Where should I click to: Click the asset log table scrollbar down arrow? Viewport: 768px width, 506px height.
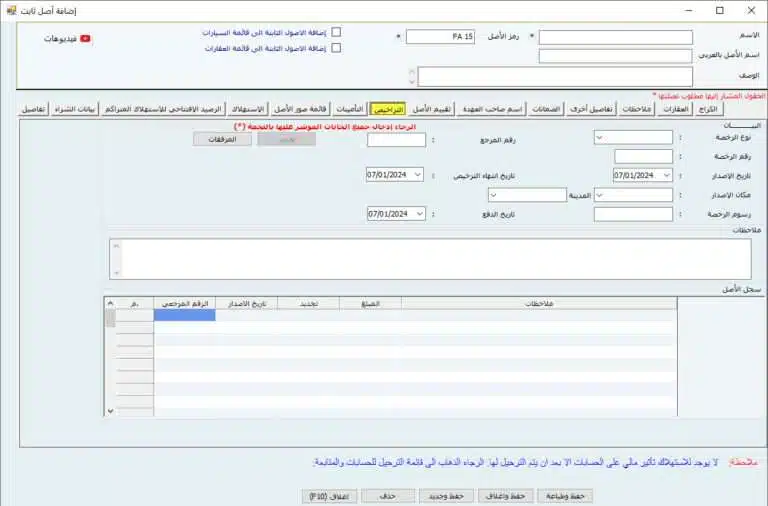(110, 410)
